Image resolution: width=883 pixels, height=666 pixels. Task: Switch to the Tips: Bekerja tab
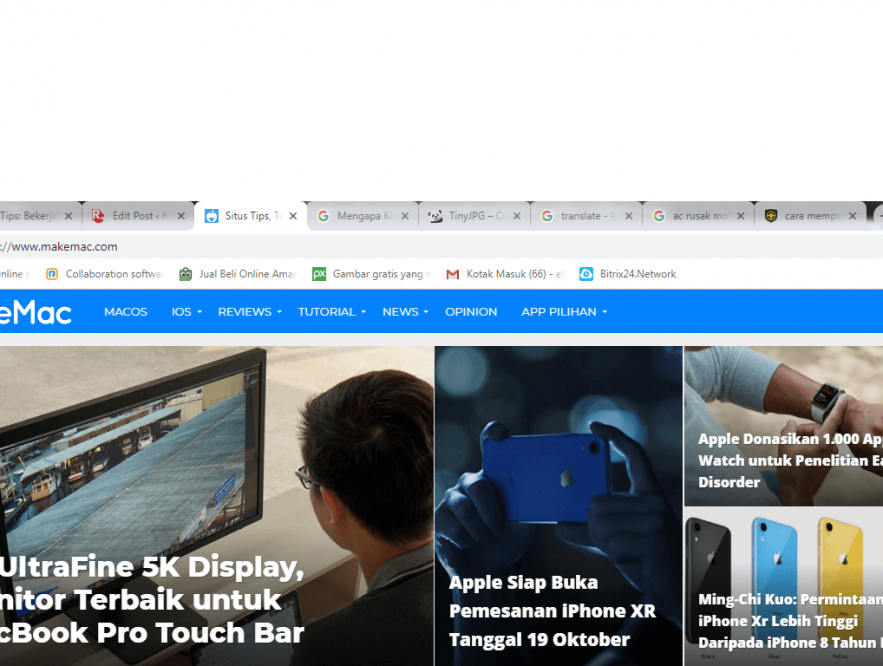(x=39, y=216)
